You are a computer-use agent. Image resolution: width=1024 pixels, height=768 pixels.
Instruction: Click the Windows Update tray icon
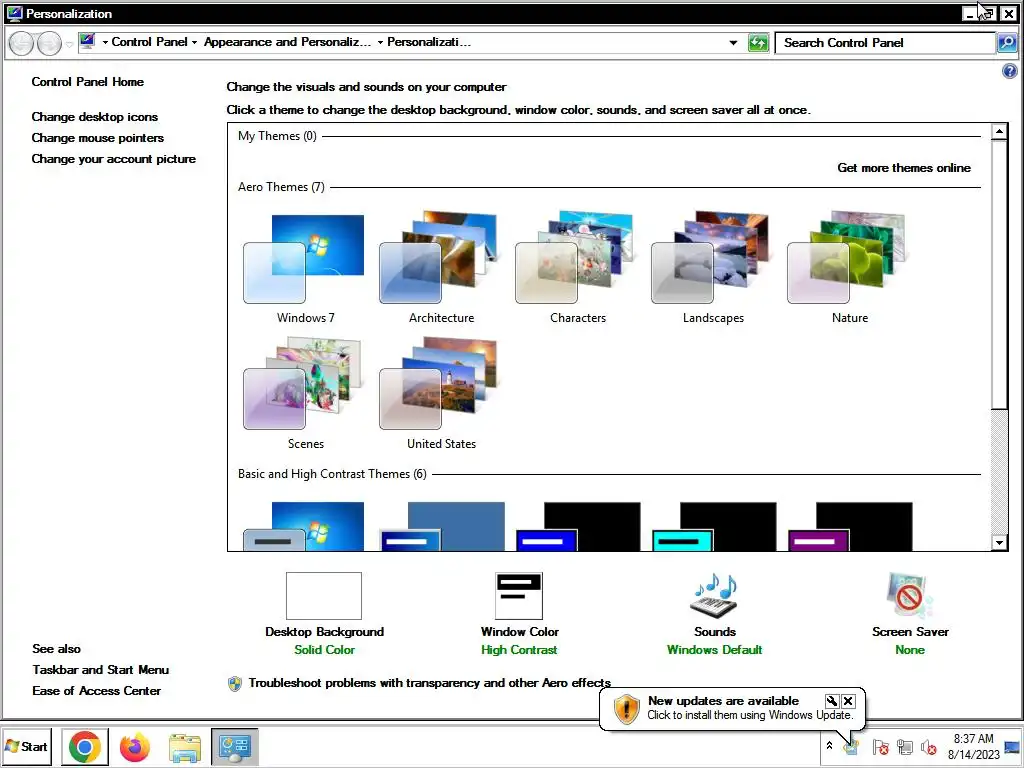852,746
